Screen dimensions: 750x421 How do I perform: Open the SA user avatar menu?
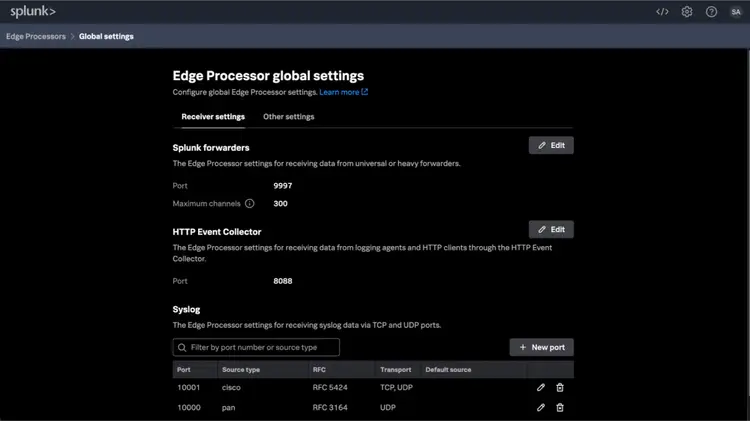pos(736,12)
